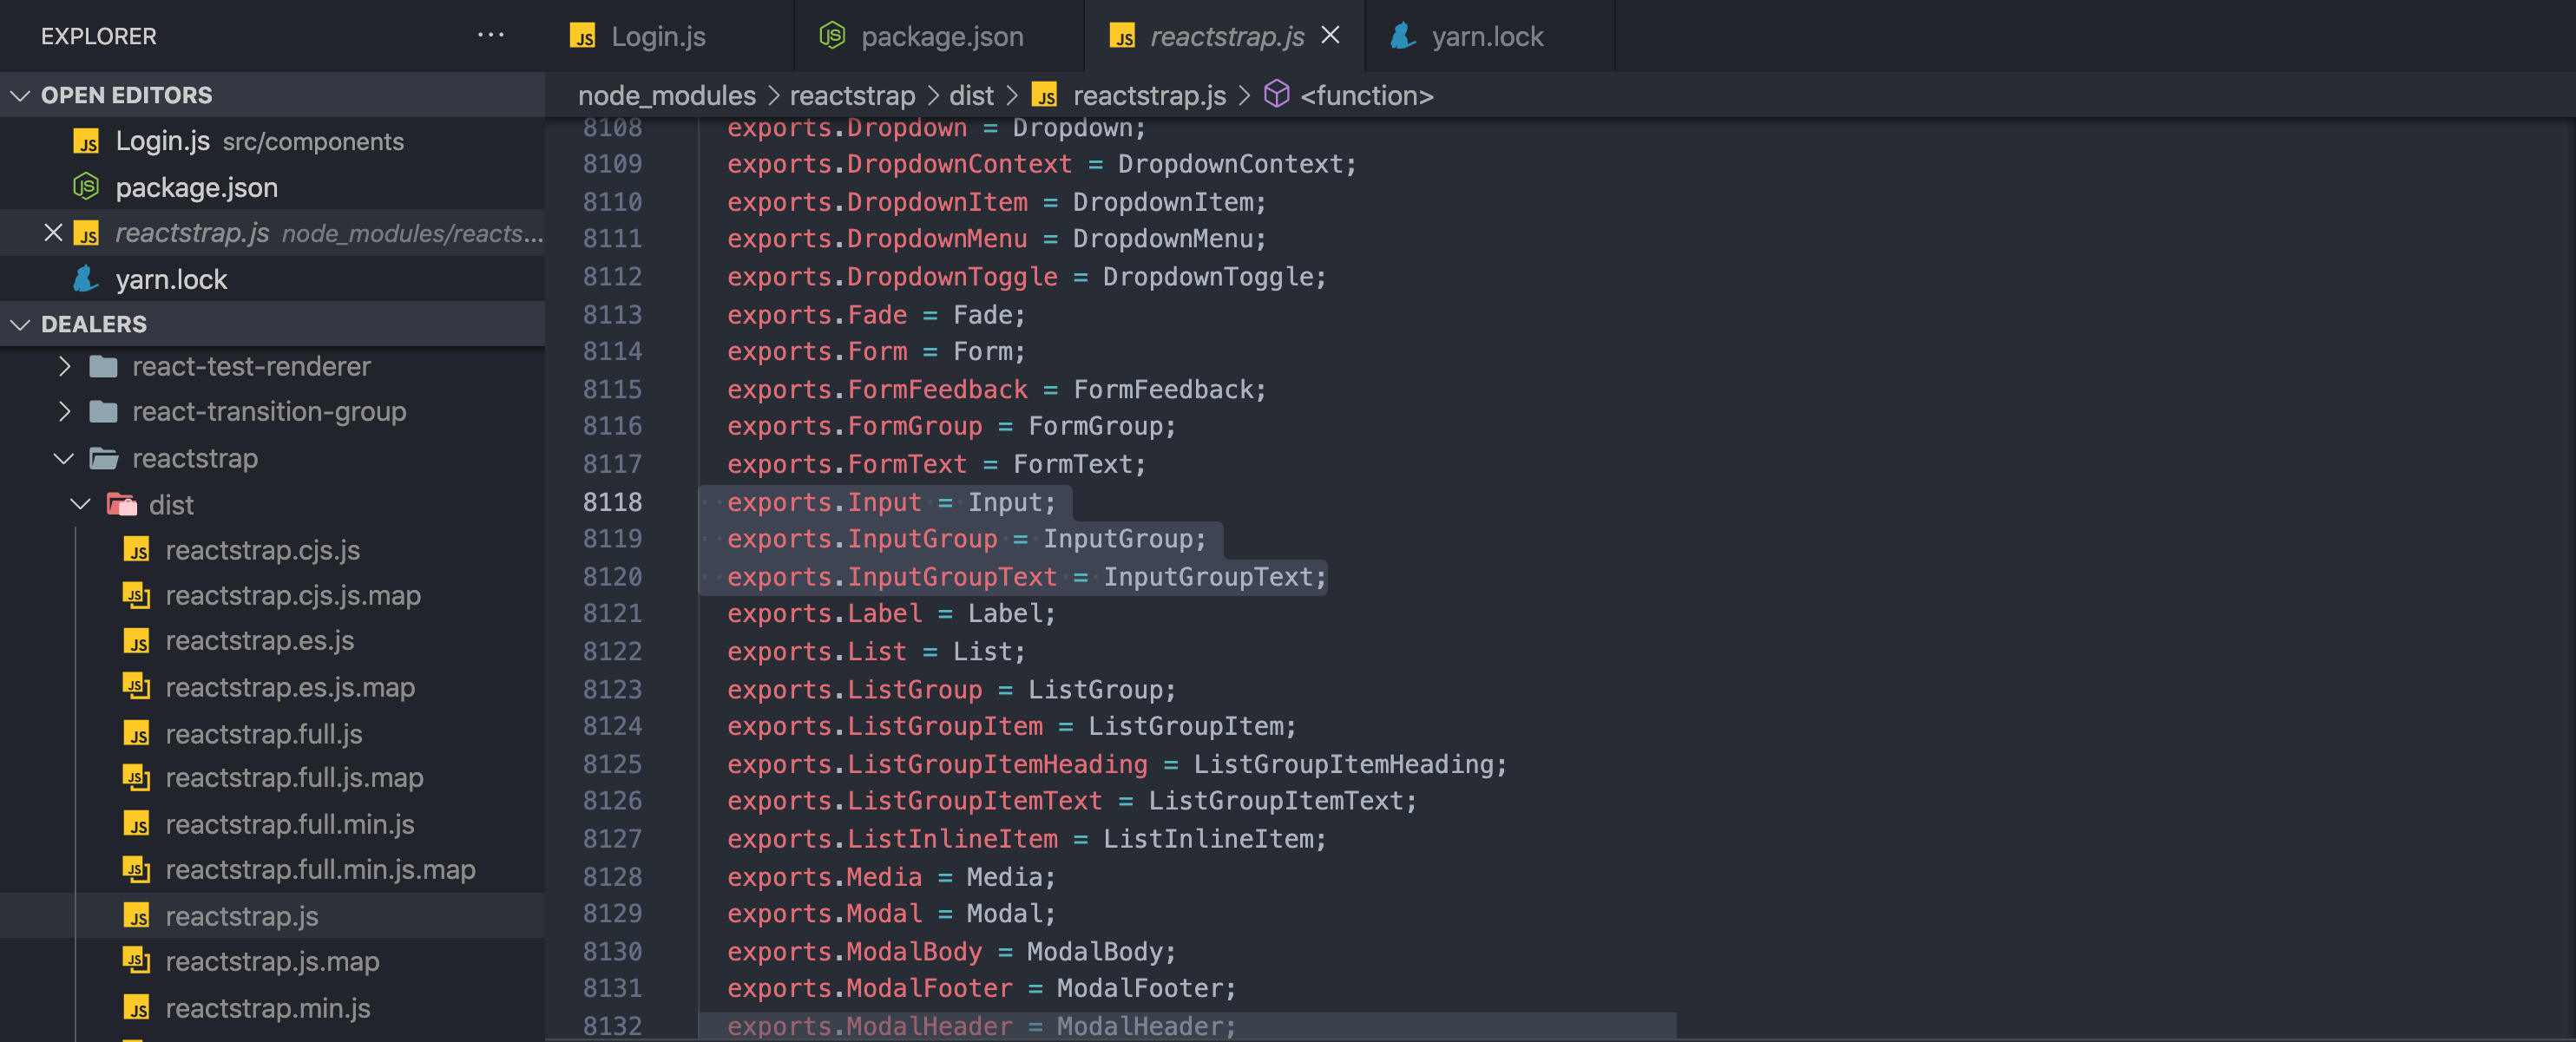Collapse the reactstrap folder in the tree
The height and width of the screenshot is (1042, 2576).
tap(64, 458)
